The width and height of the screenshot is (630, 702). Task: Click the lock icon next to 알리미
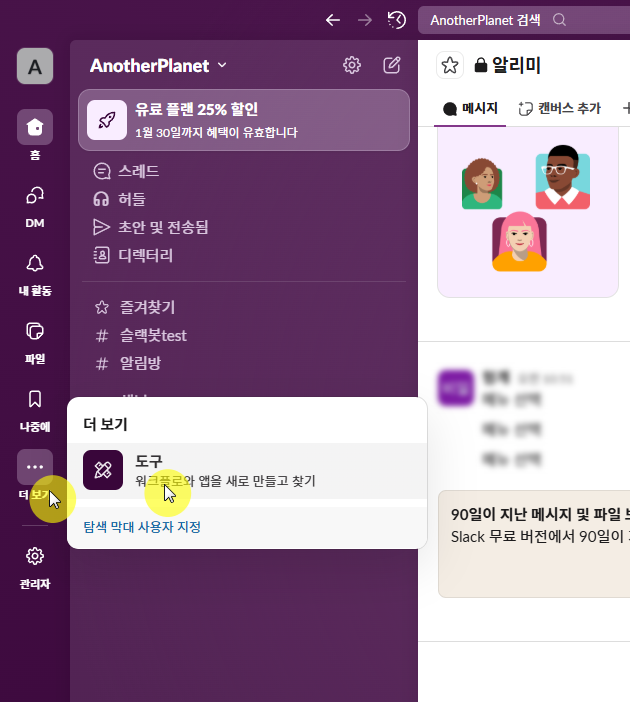pyautogui.click(x=480, y=65)
